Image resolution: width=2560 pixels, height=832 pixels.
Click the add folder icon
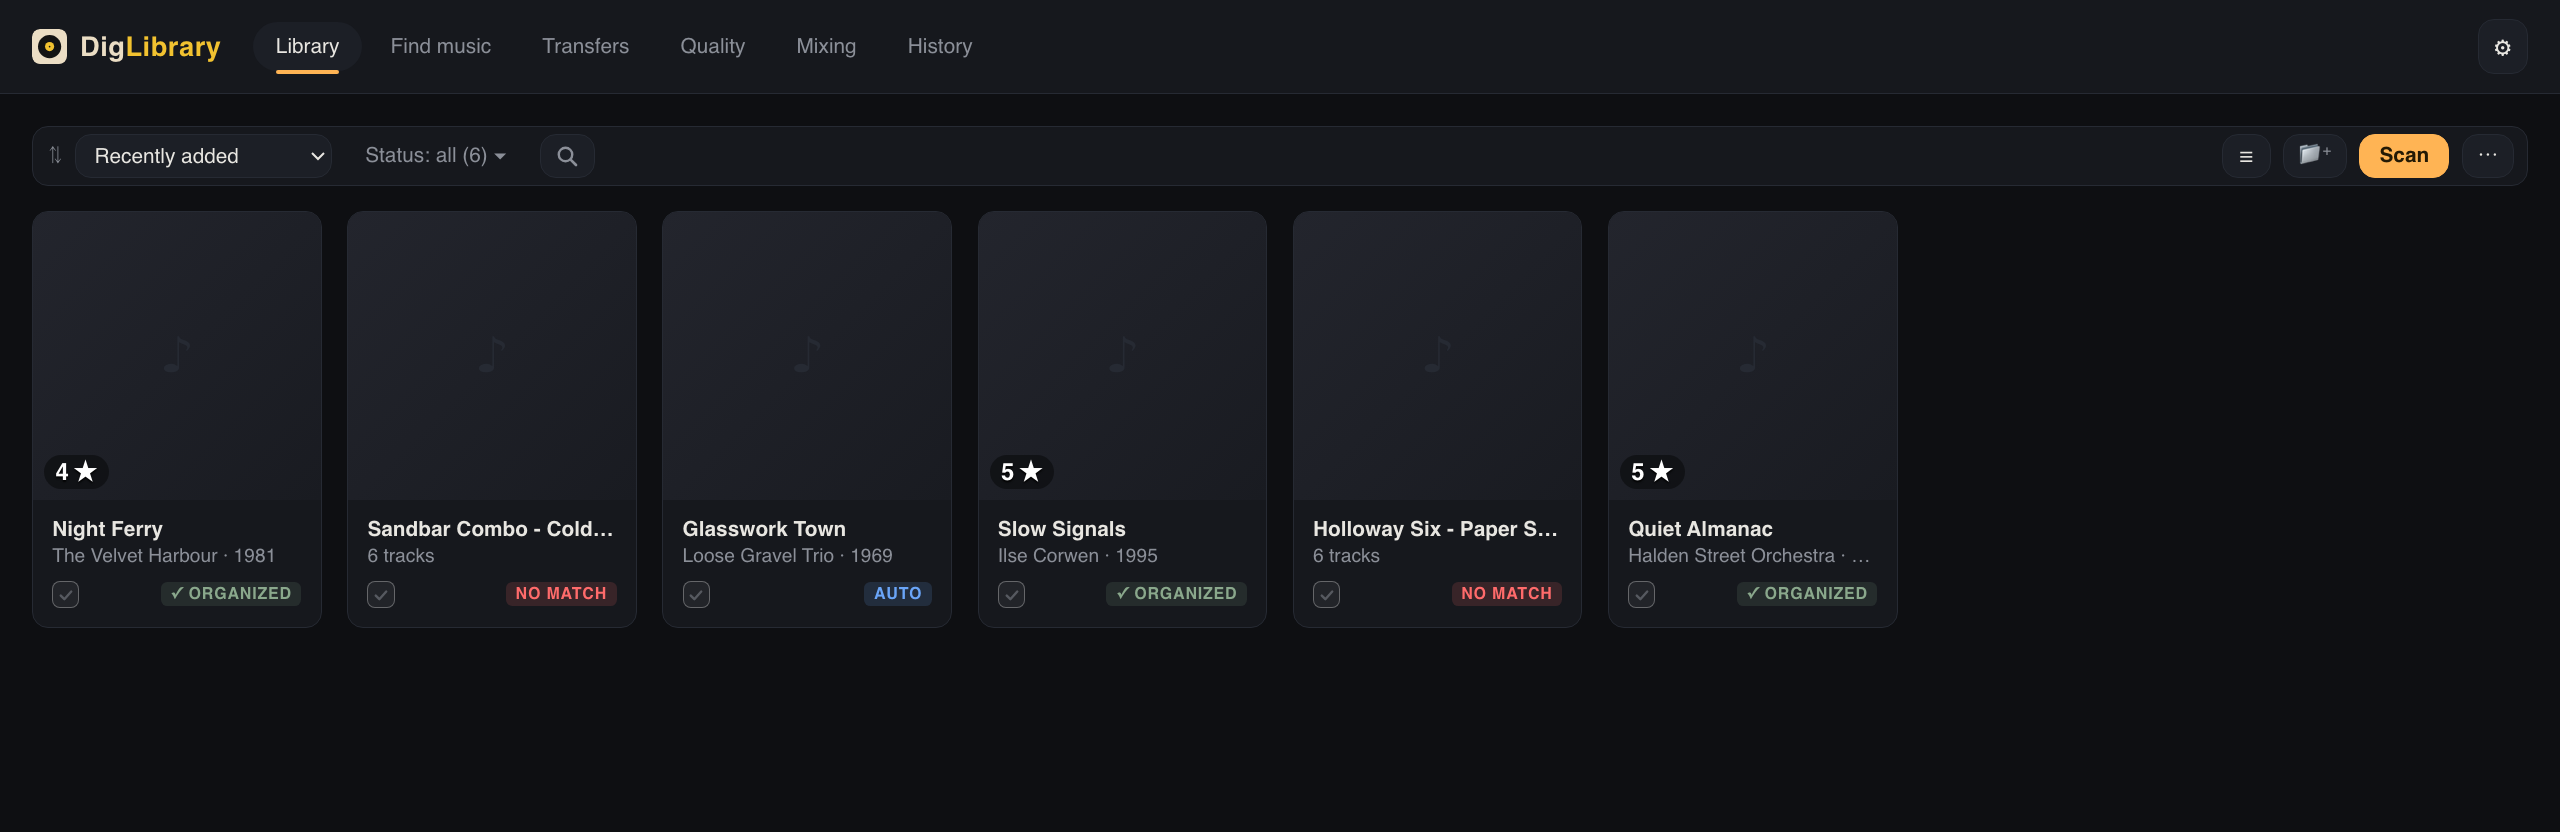click(x=2314, y=155)
